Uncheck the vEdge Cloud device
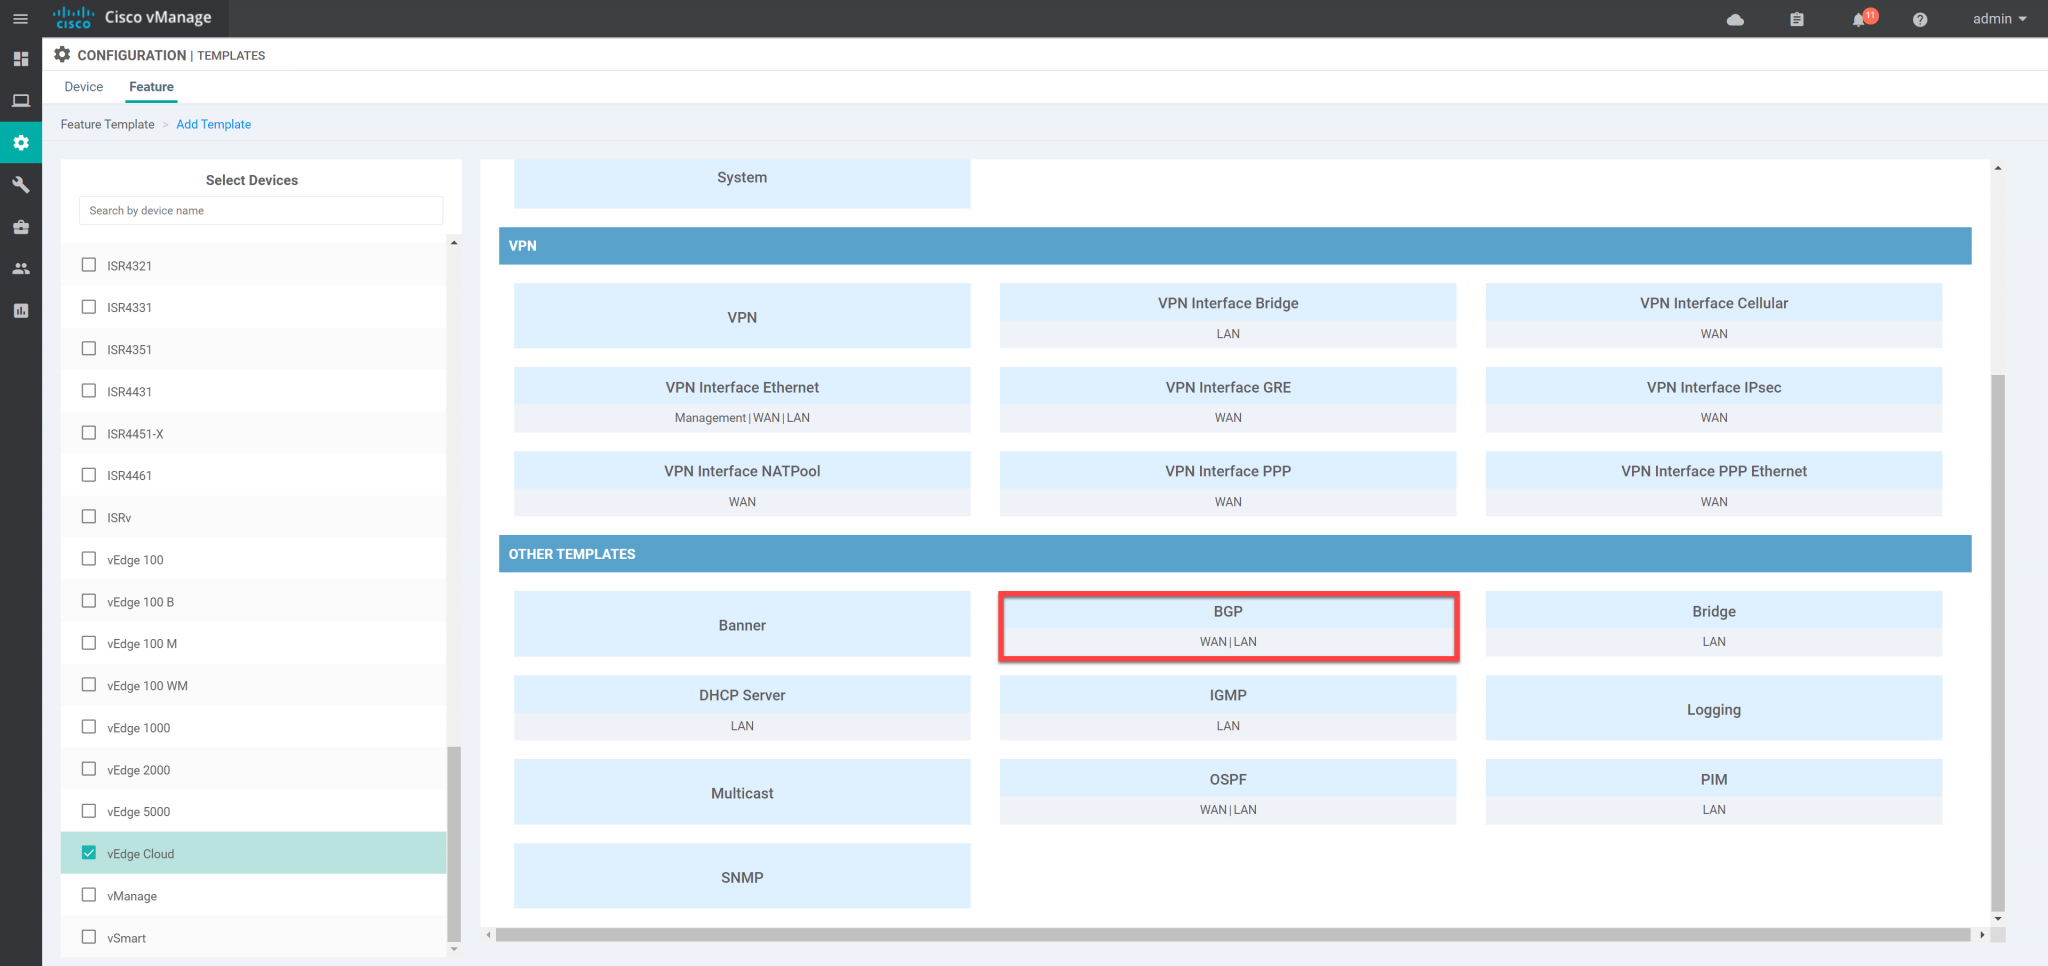2048x966 pixels. pos(88,852)
